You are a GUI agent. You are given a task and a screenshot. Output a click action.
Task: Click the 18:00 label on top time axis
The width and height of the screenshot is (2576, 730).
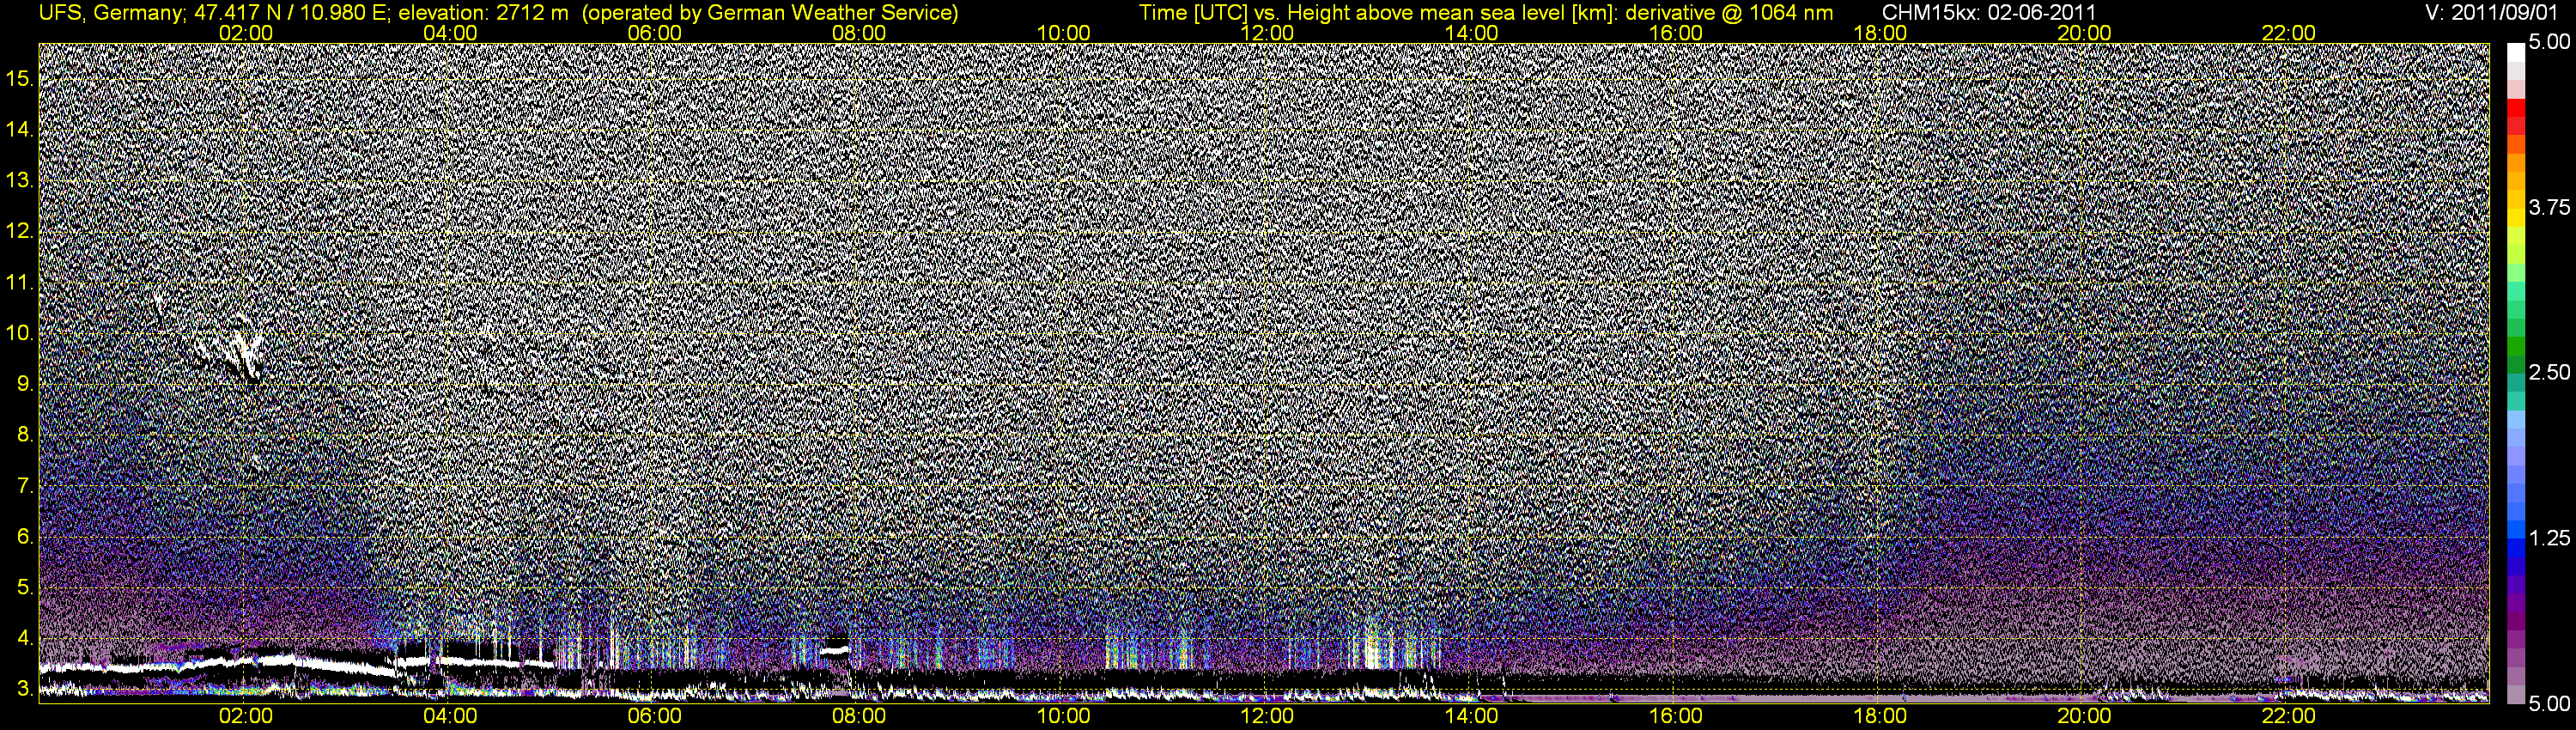click(x=1880, y=33)
